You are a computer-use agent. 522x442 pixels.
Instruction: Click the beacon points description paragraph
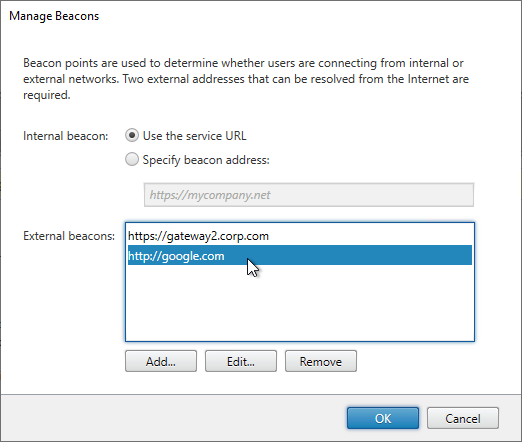click(246, 79)
